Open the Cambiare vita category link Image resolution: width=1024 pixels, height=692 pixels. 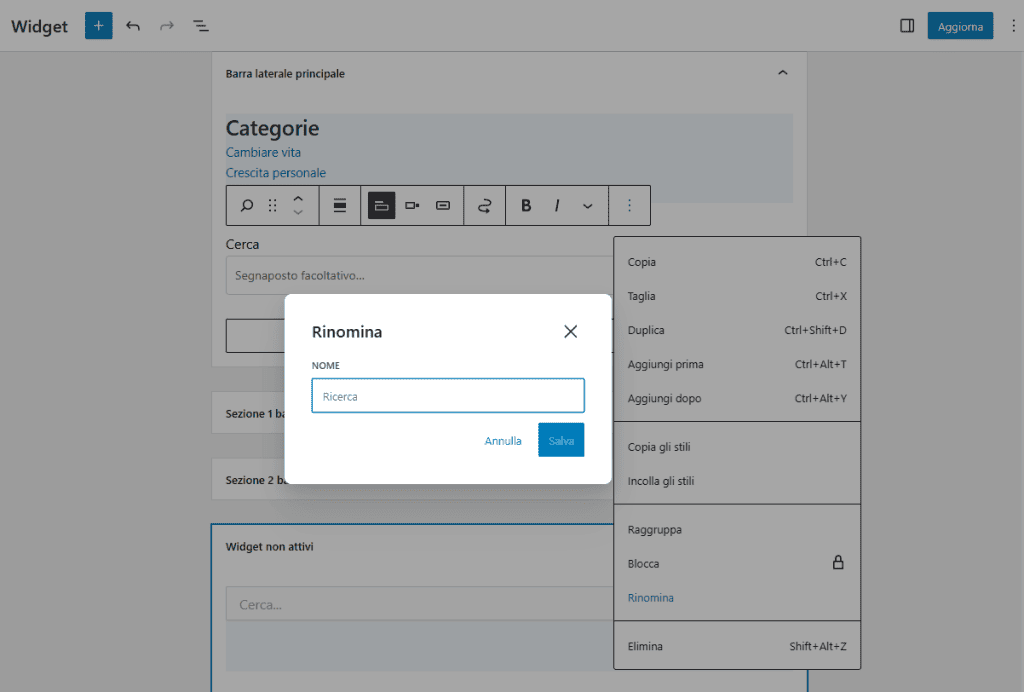click(x=263, y=152)
